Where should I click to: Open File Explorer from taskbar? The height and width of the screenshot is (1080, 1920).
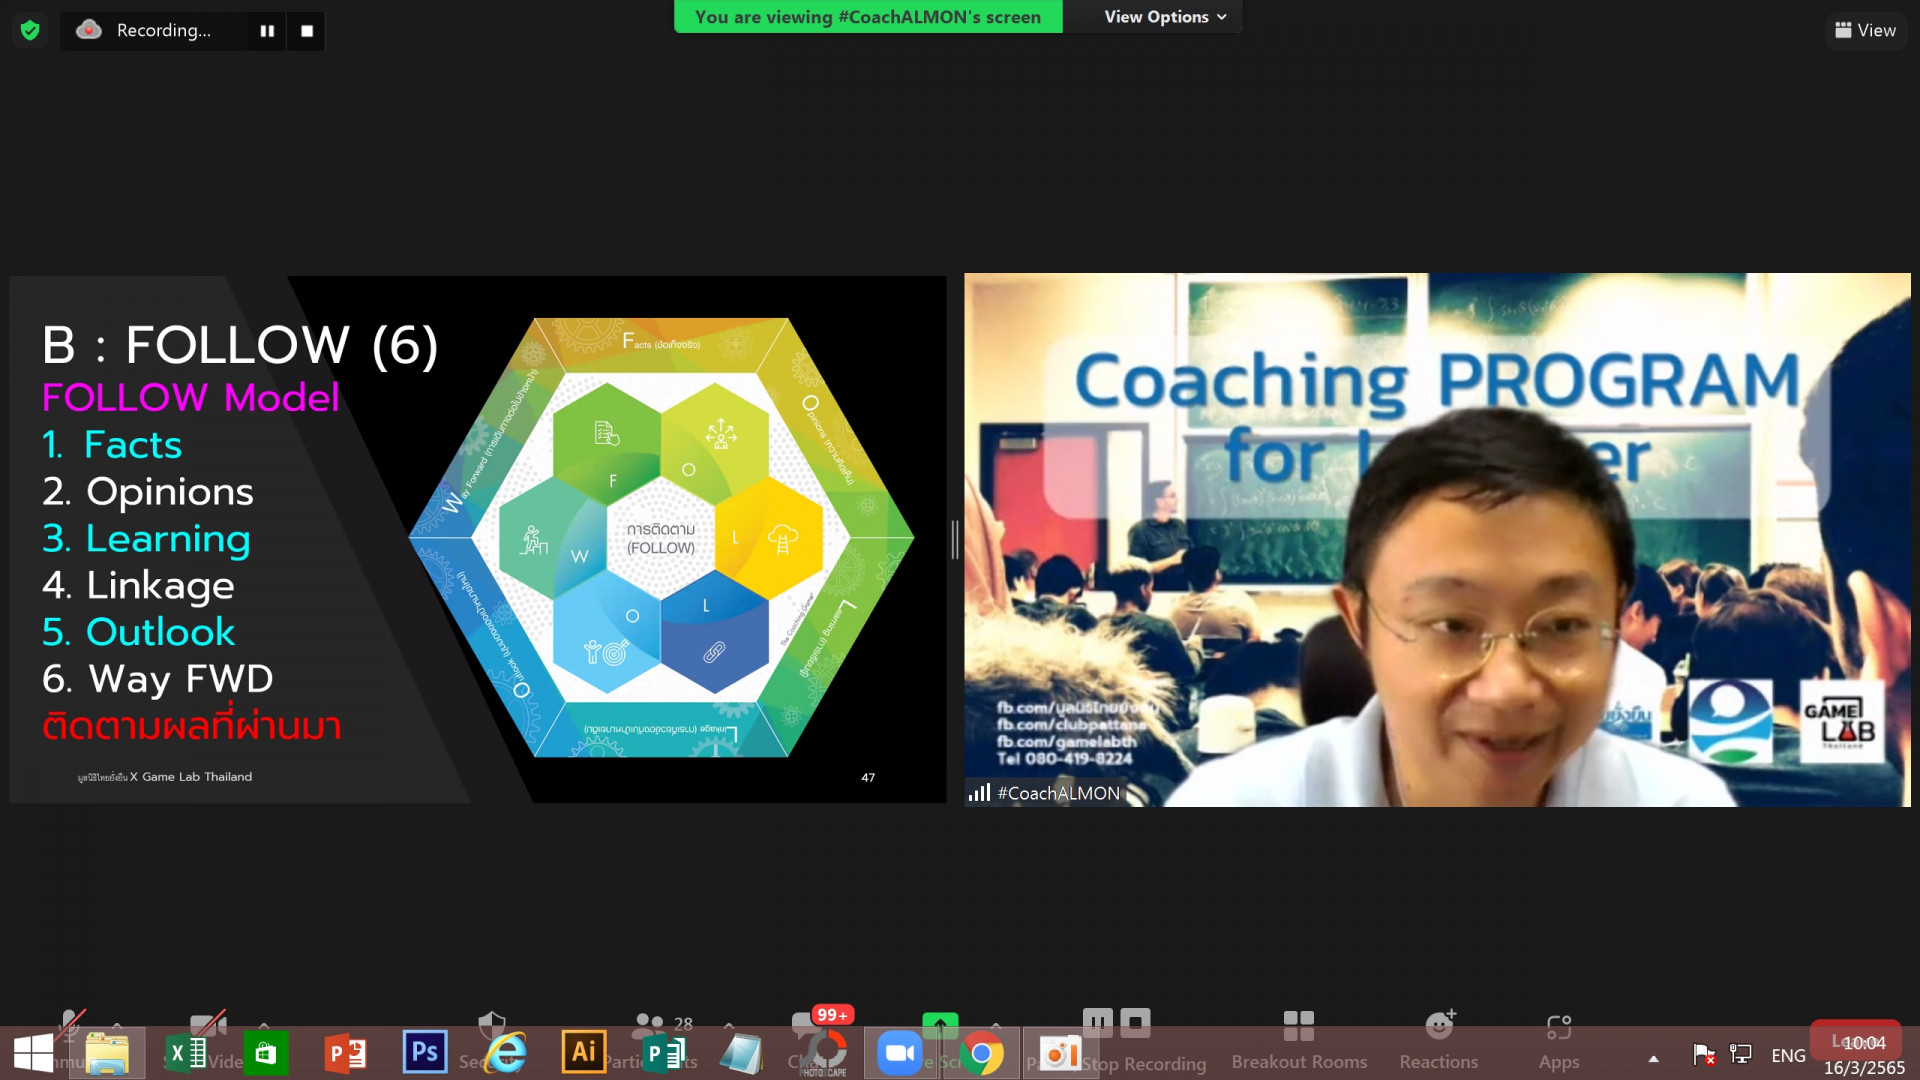(107, 1053)
